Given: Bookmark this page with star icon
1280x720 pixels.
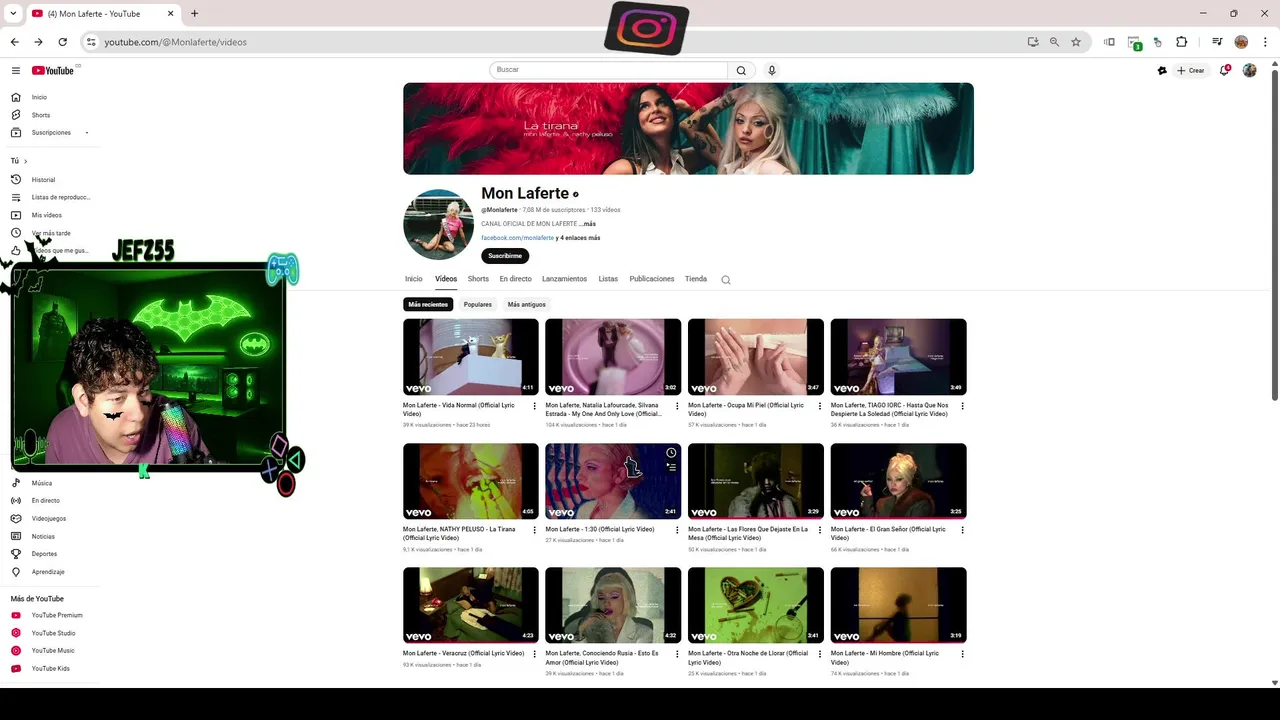Looking at the screenshot, I should (1076, 42).
